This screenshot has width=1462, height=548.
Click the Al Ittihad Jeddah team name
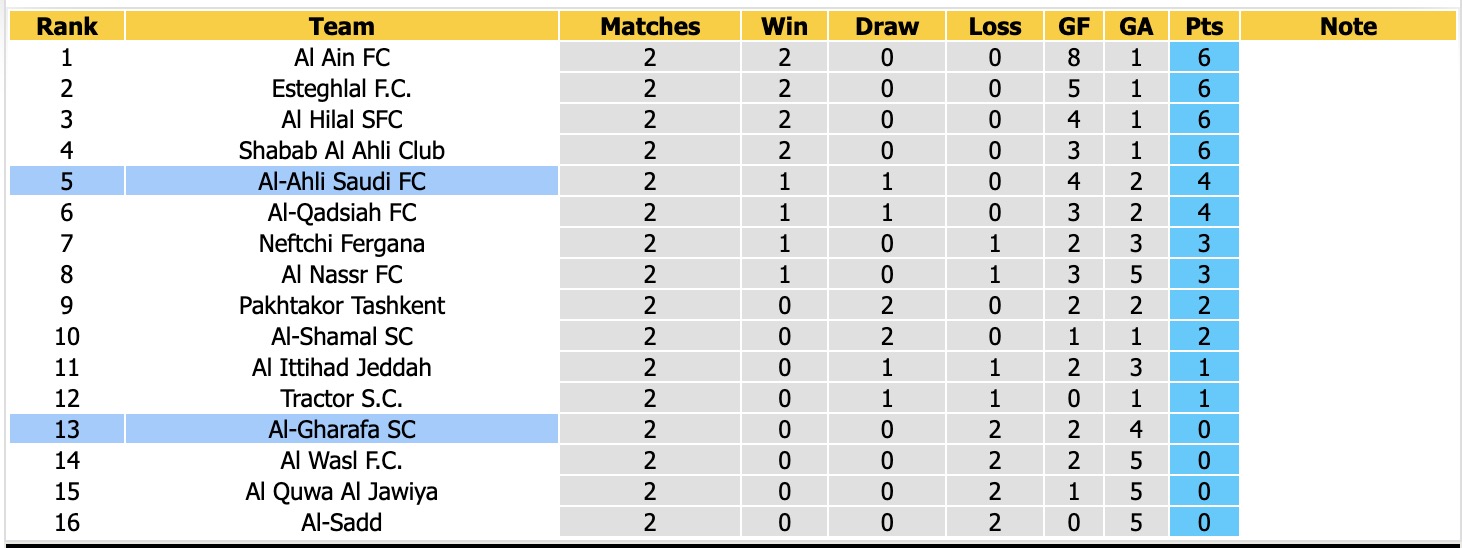342,368
